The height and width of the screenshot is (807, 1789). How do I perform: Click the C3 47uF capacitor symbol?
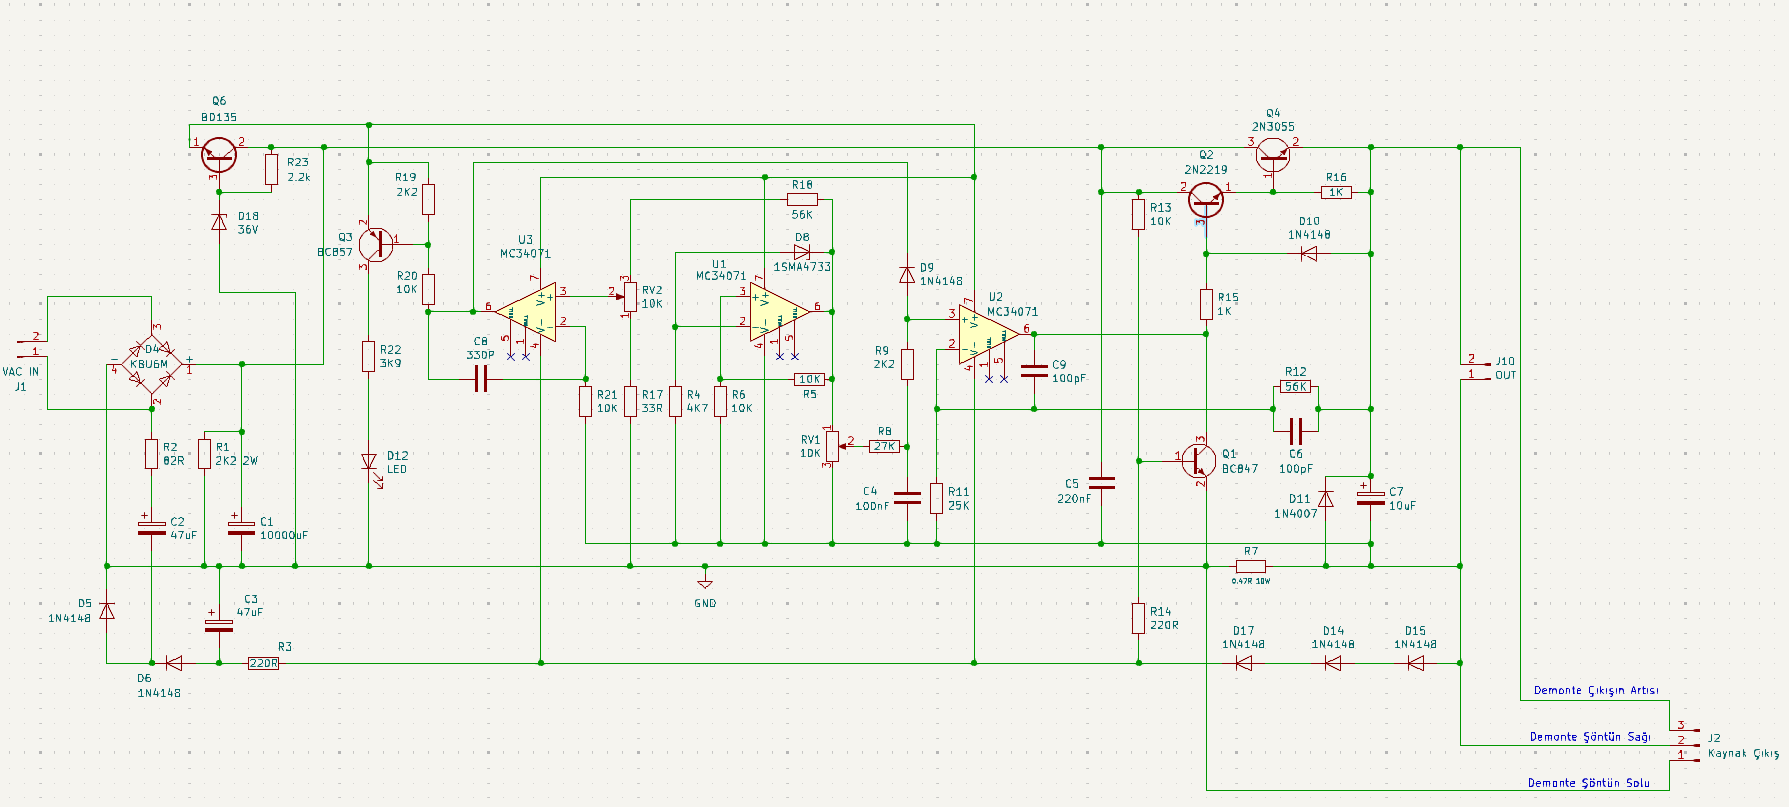[x=219, y=623]
